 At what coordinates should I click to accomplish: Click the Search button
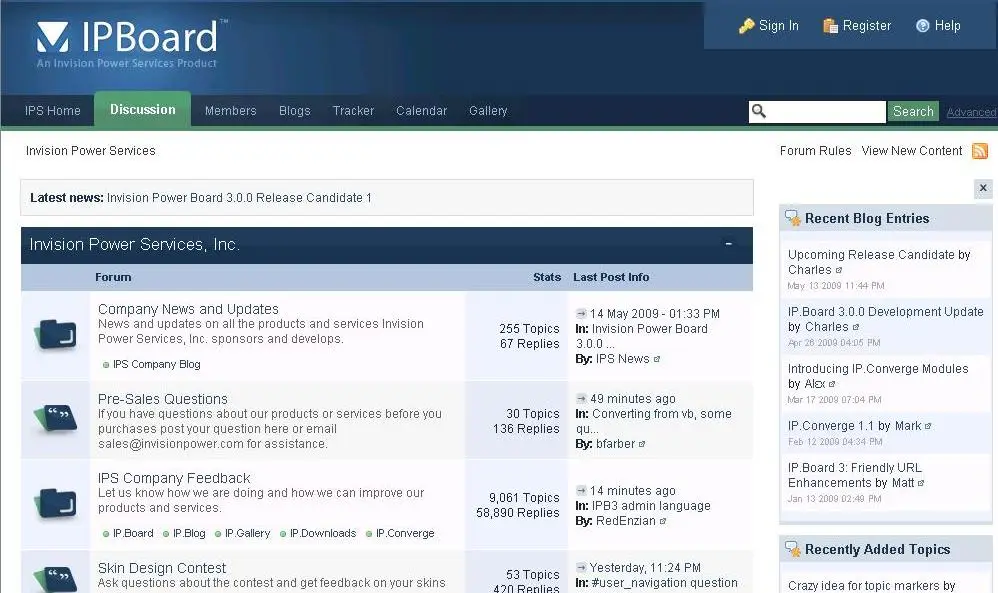tap(913, 111)
